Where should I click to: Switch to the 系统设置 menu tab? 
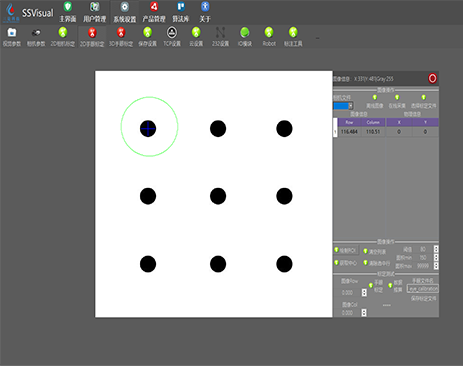tap(125, 12)
